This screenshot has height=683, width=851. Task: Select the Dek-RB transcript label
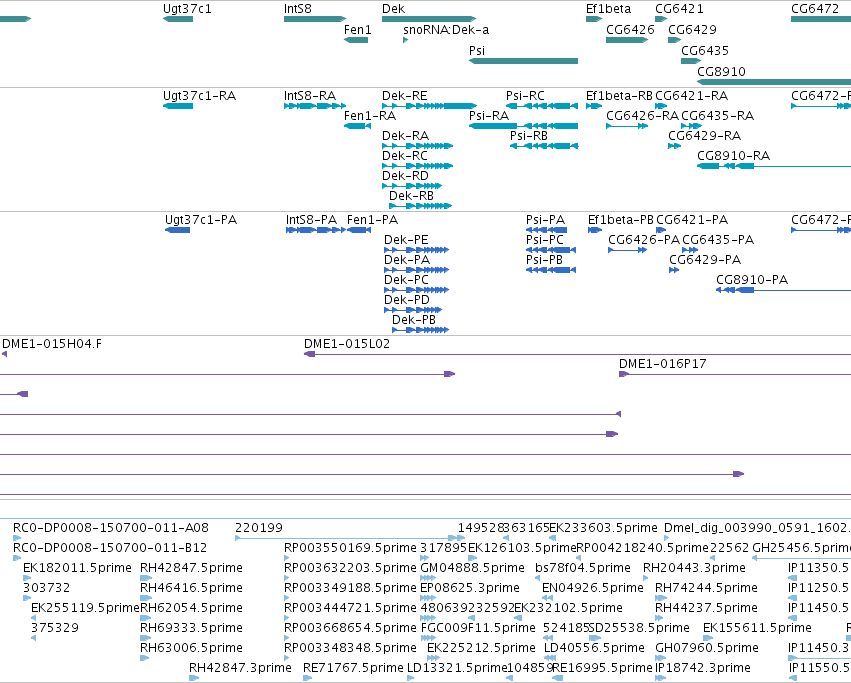click(411, 195)
